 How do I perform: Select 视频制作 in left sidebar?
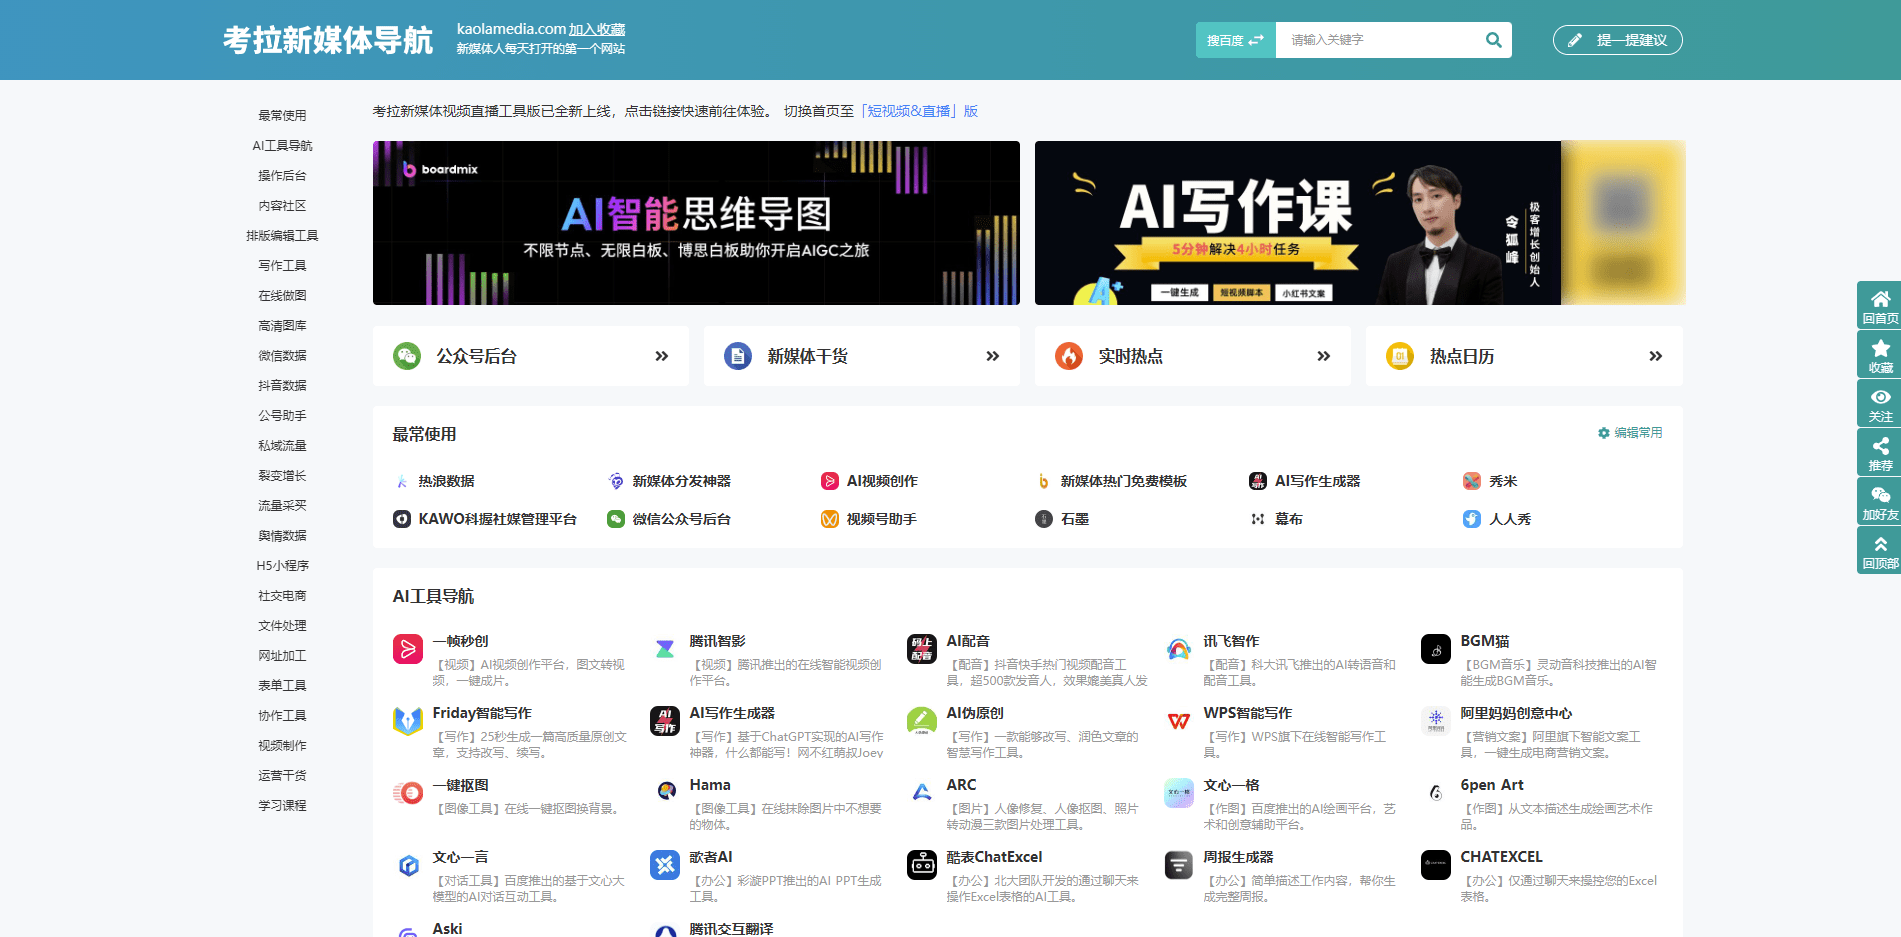(282, 745)
